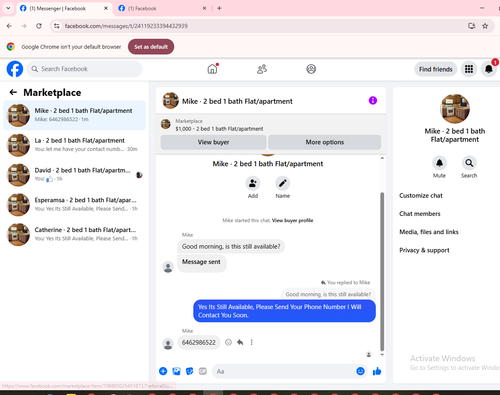Open the Chrome tab search dropdown arrow

tap(8, 8)
